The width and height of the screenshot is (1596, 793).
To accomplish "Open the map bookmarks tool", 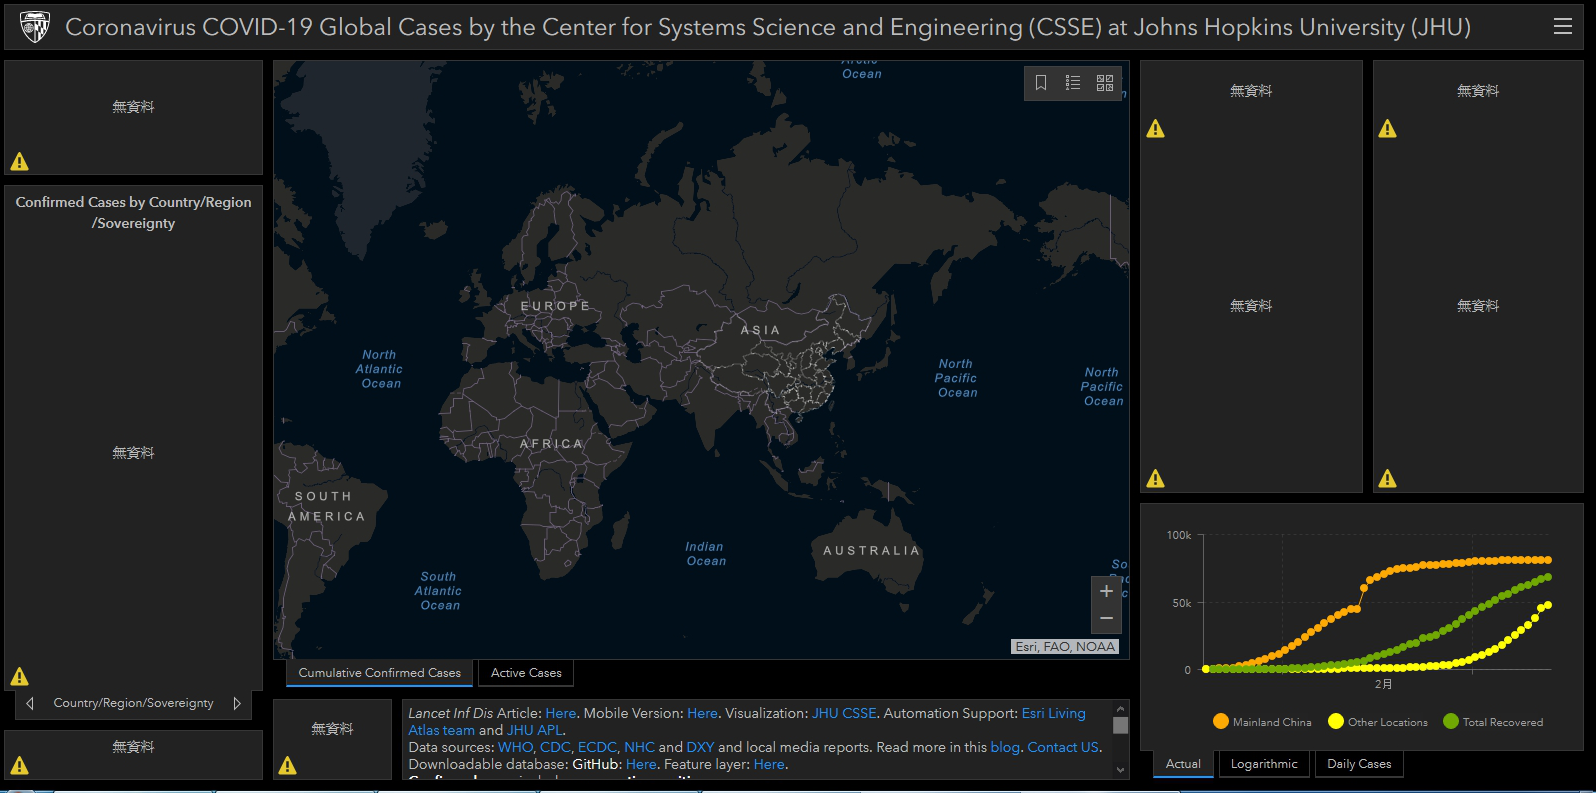I will click(1041, 83).
